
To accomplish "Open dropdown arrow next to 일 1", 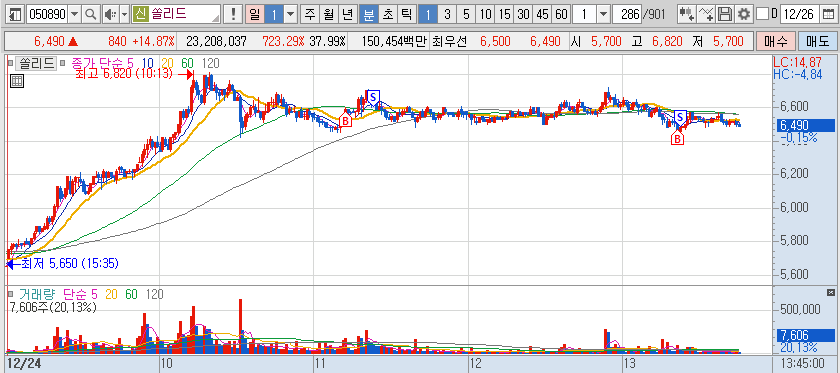I will point(290,14).
